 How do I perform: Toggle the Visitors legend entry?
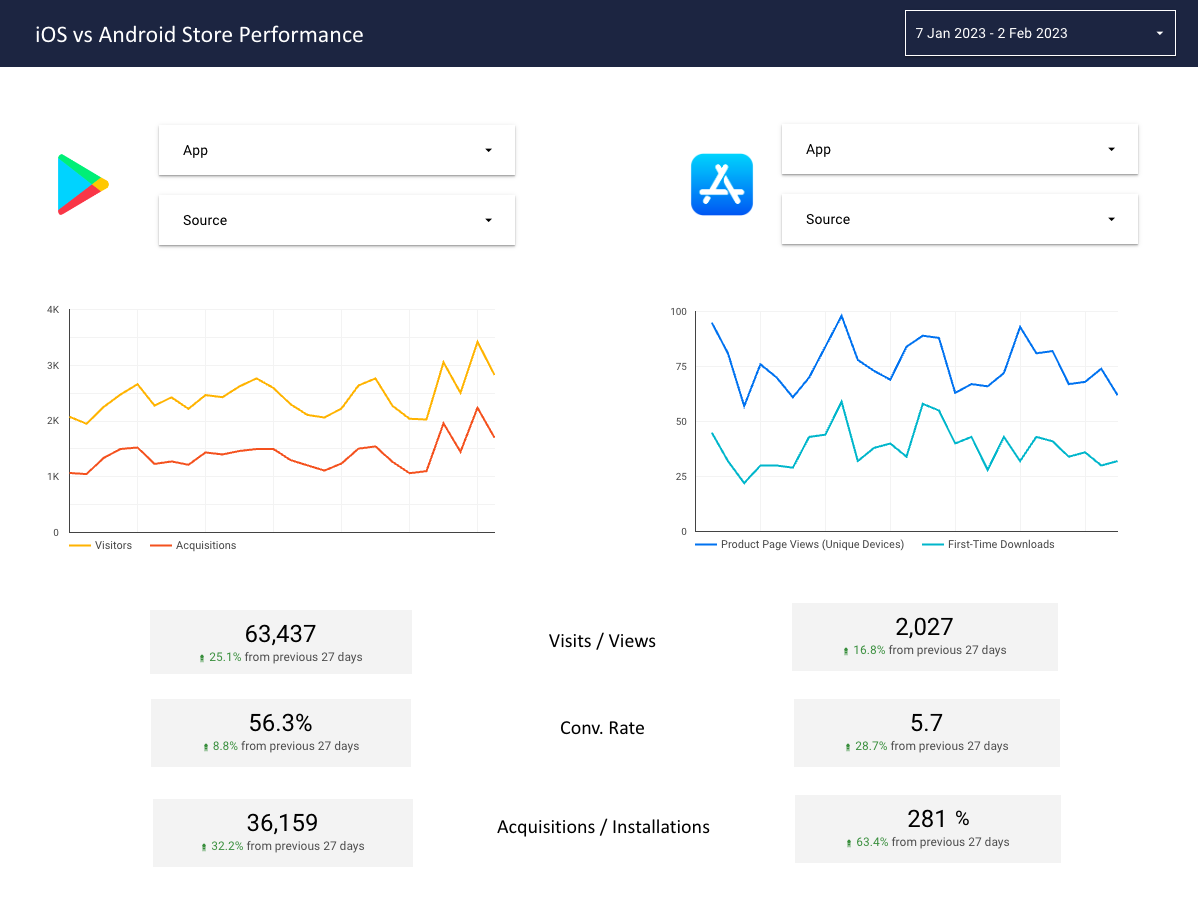(x=101, y=545)
